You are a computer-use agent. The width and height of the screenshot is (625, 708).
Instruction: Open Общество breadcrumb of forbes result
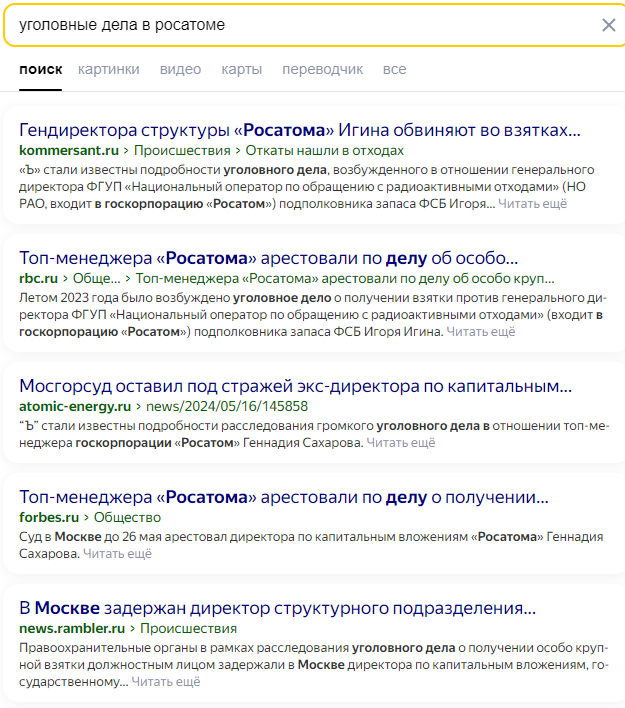tap(127, 517)
